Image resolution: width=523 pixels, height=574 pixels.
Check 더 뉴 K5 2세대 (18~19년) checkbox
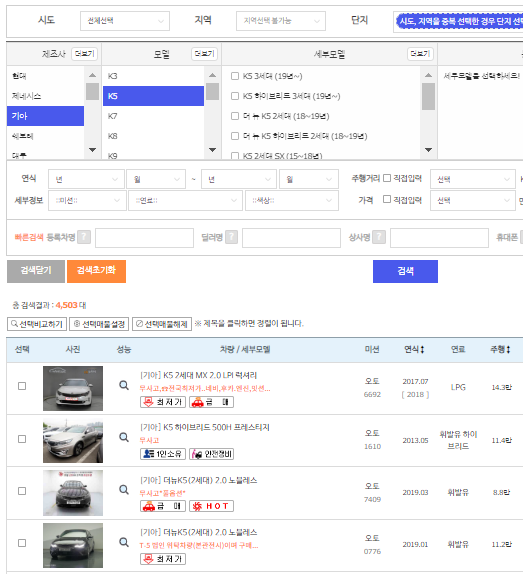tap(235, 116)
